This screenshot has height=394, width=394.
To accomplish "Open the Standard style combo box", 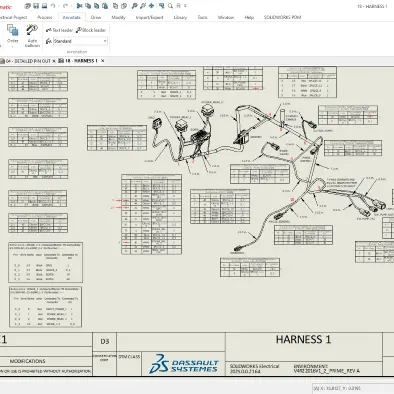I will point(80,41).
